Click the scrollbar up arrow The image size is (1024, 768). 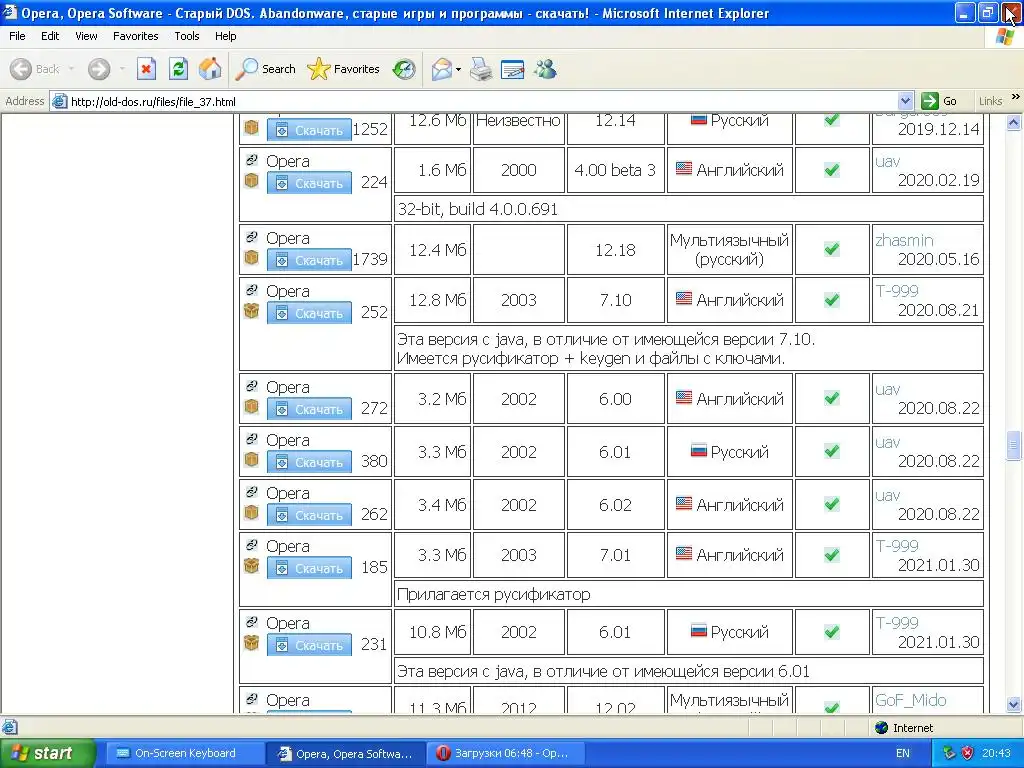[1014, 122]
